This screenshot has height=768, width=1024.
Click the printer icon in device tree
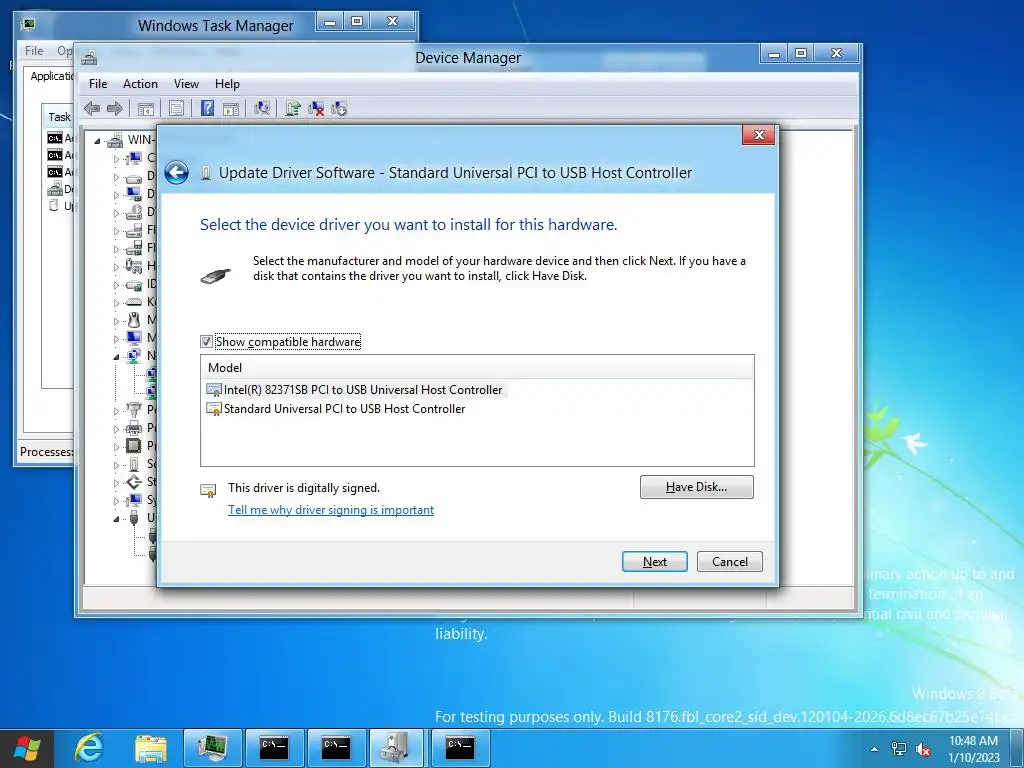134,428
